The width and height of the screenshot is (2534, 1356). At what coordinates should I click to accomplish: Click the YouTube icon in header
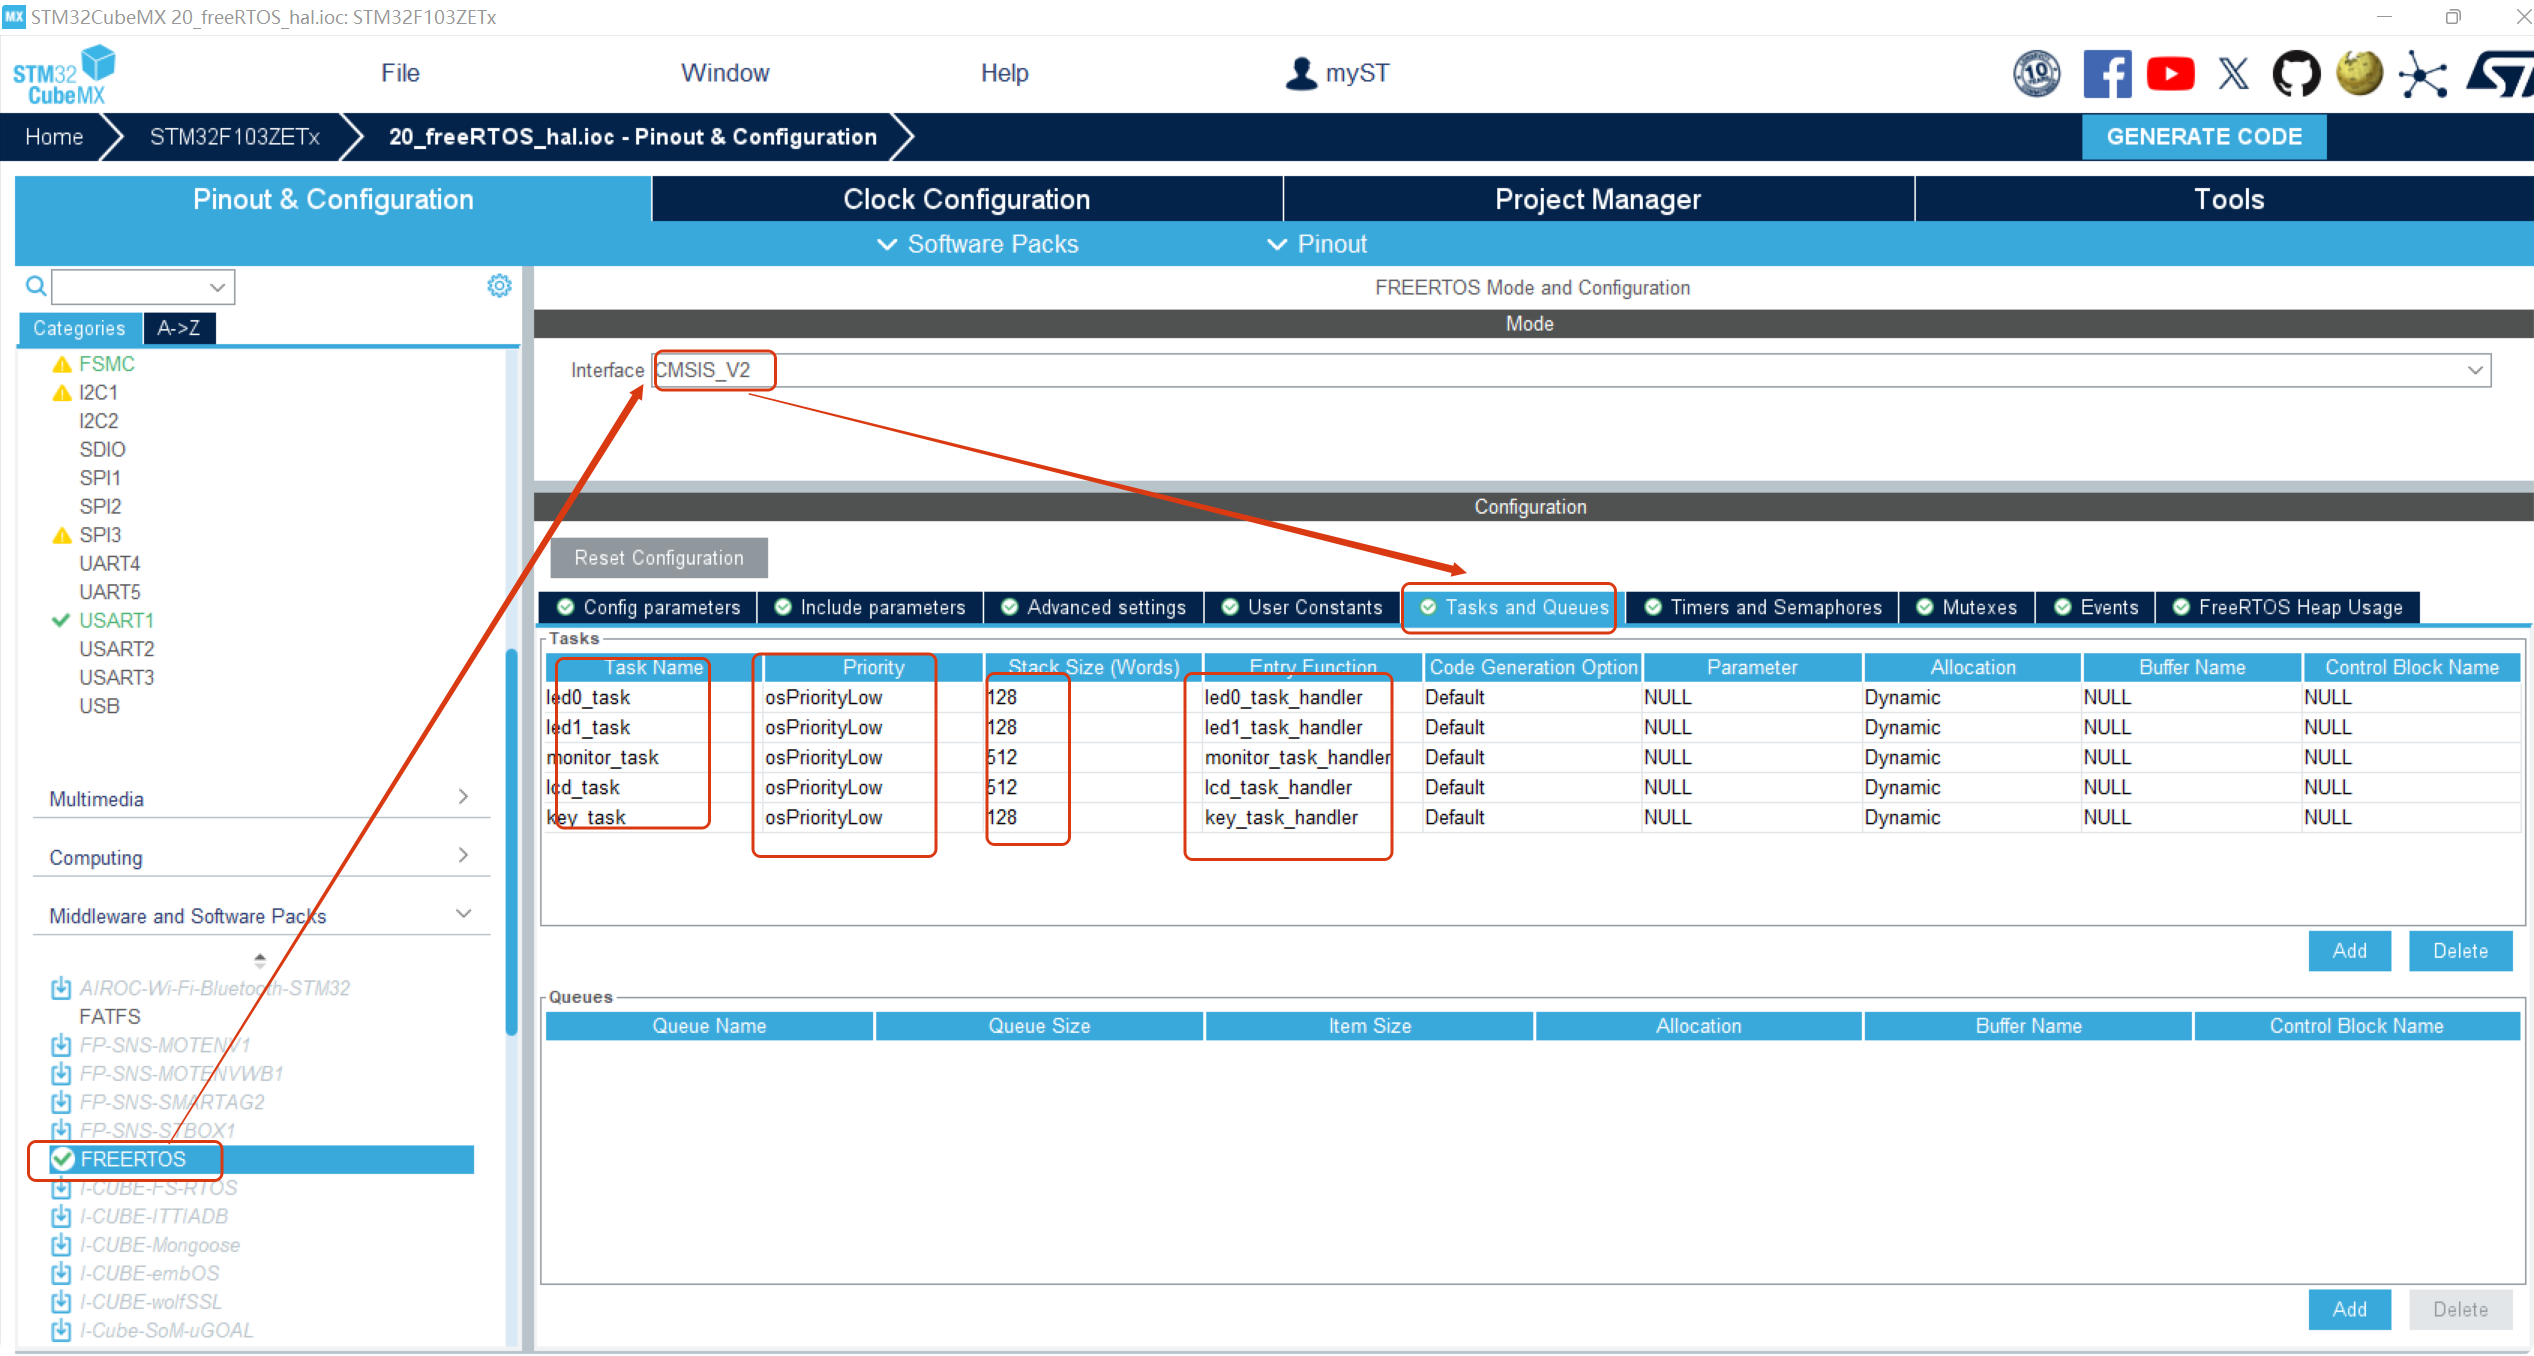pyautogui.click(x=2170, y=74)
